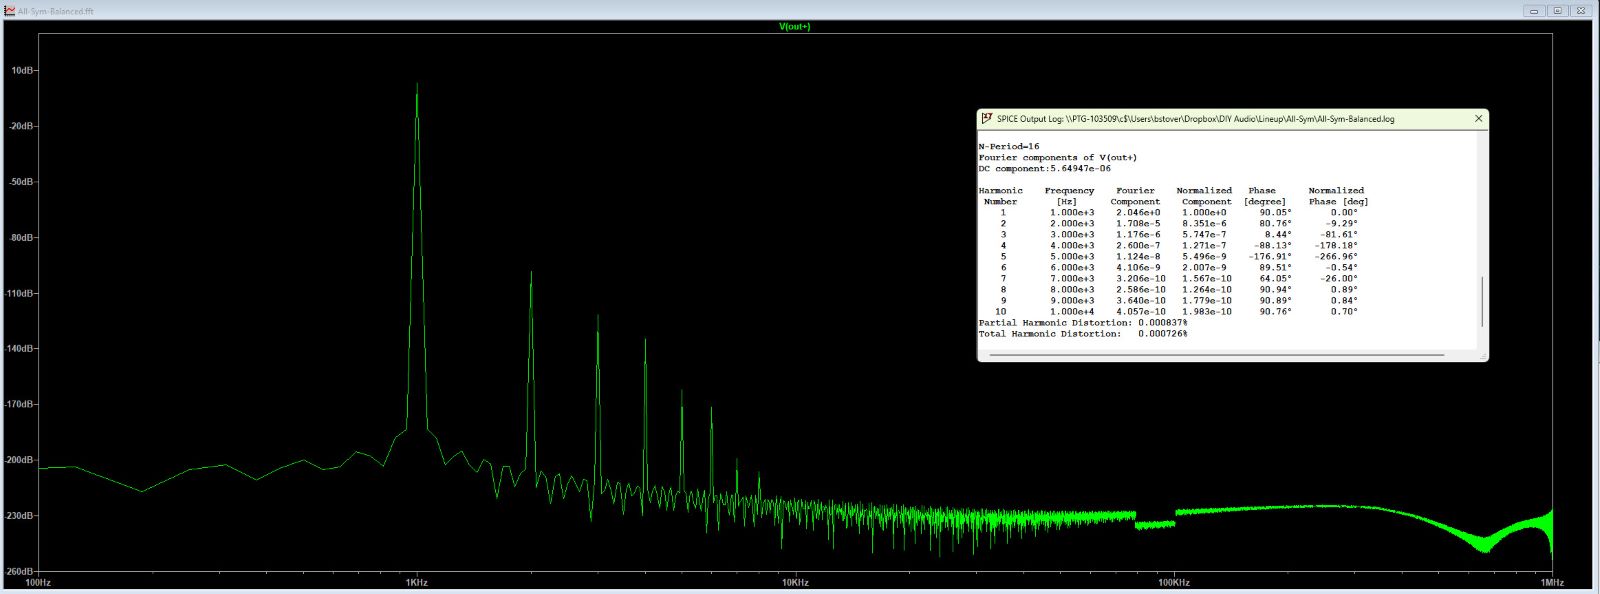Close the All-Sym-Balanced.fft plot window

pyautogui.click(x=1581, y=11)
